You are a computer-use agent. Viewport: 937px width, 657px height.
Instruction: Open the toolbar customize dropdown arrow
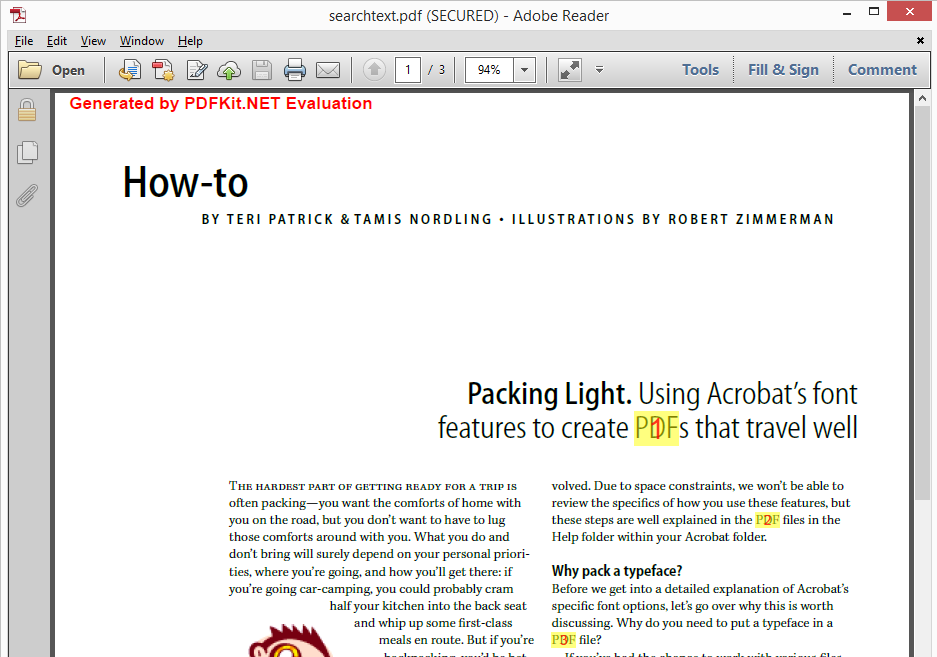[x=599, y=70]
